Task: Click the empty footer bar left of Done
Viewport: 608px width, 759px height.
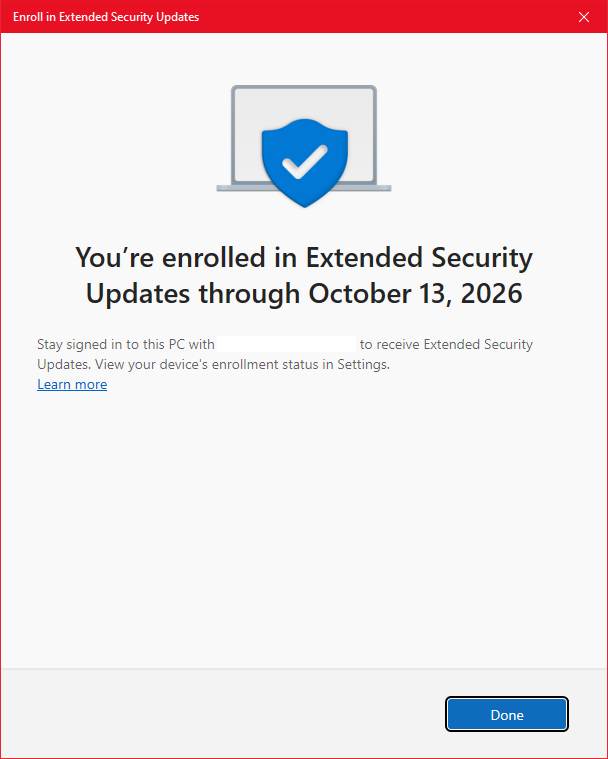Action: coord(220,714)
